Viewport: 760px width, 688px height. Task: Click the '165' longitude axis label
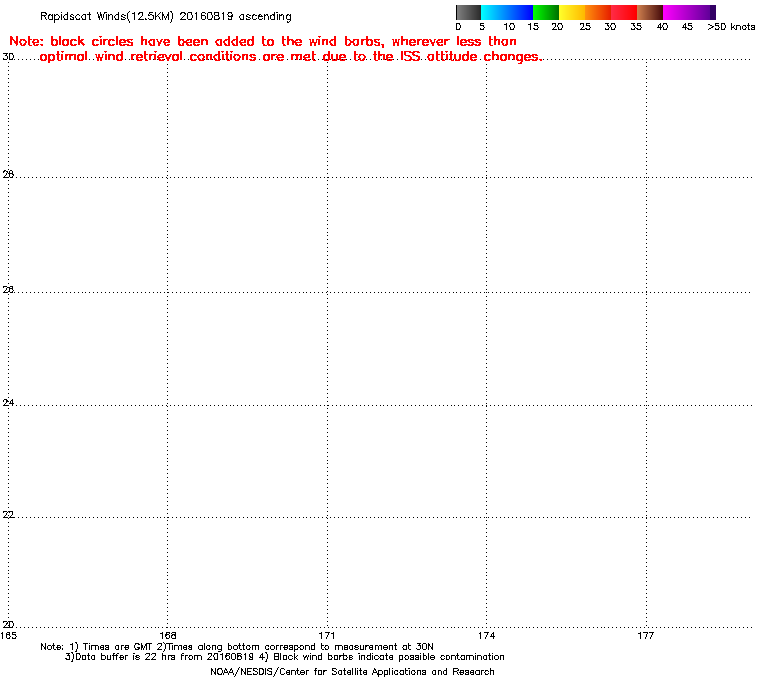(x=8, y=636)
